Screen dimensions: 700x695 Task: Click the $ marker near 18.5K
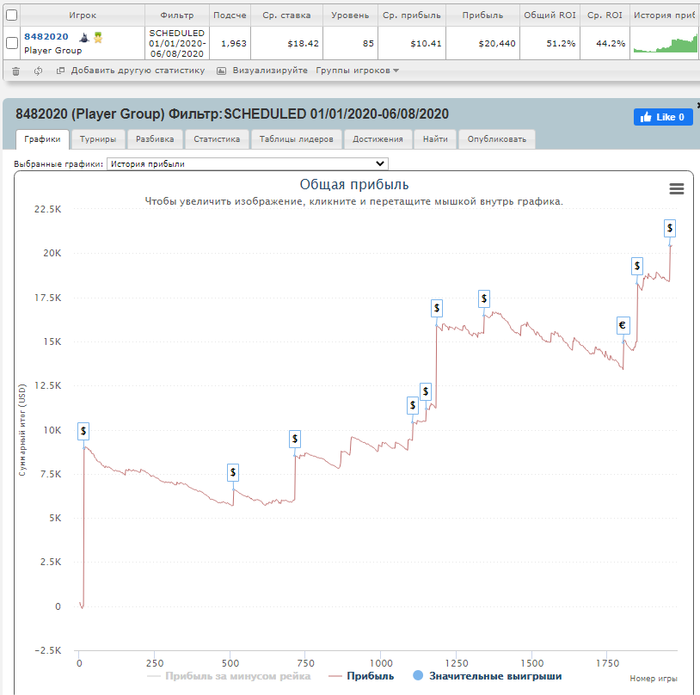[637, 266]
